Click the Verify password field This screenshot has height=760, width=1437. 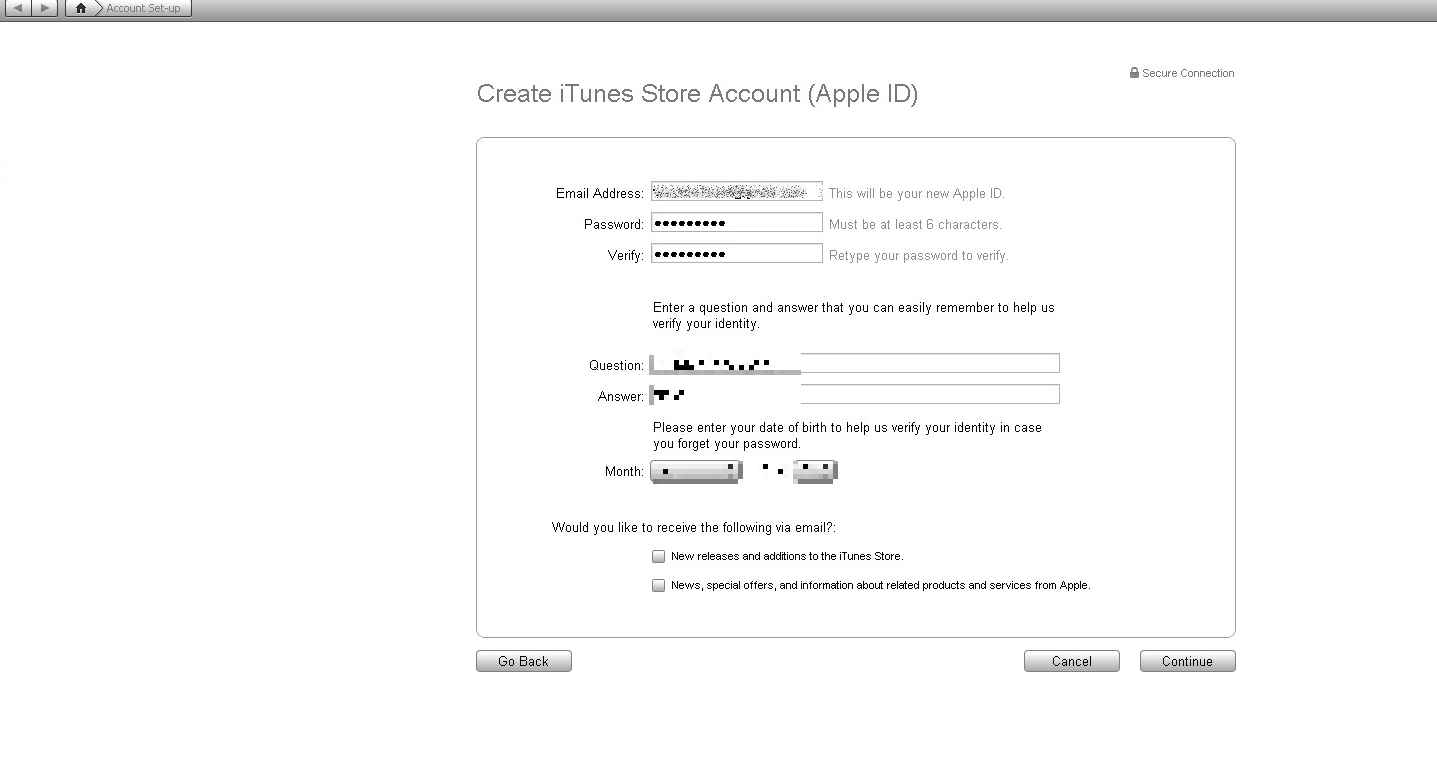pyautogui.click(x=736, y=254)
